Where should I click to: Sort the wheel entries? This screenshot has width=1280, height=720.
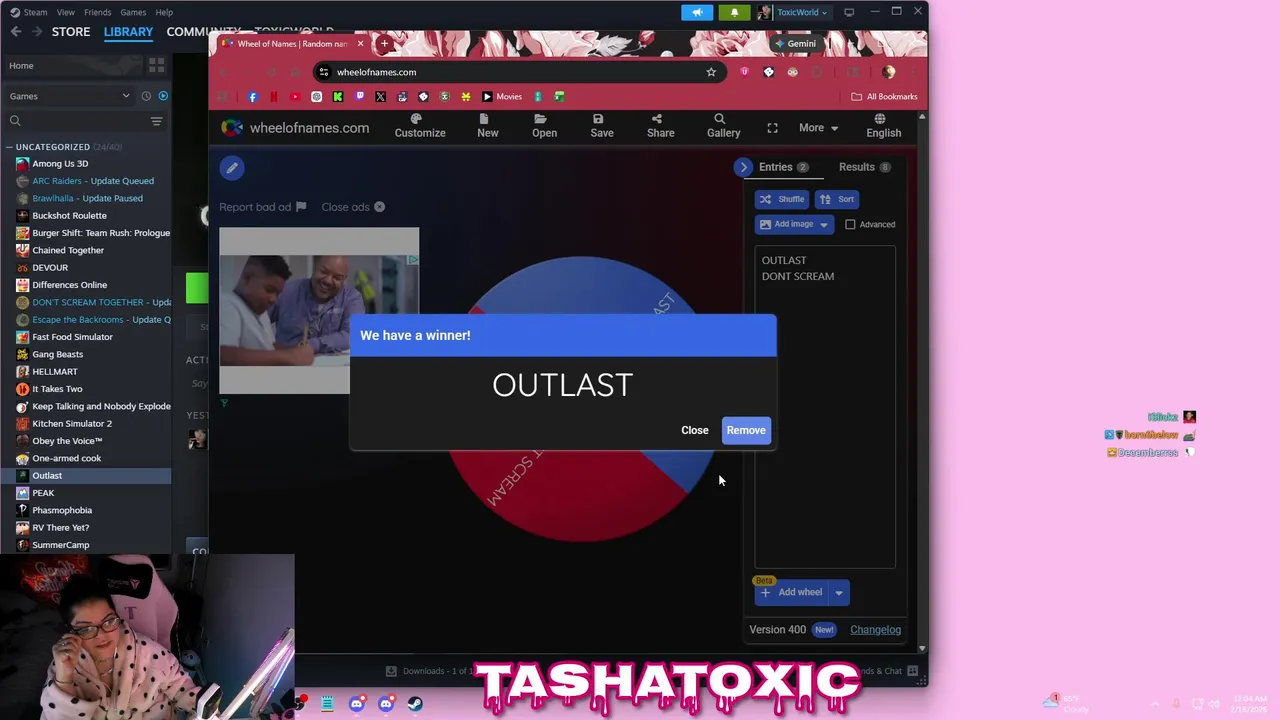[837, 199]
